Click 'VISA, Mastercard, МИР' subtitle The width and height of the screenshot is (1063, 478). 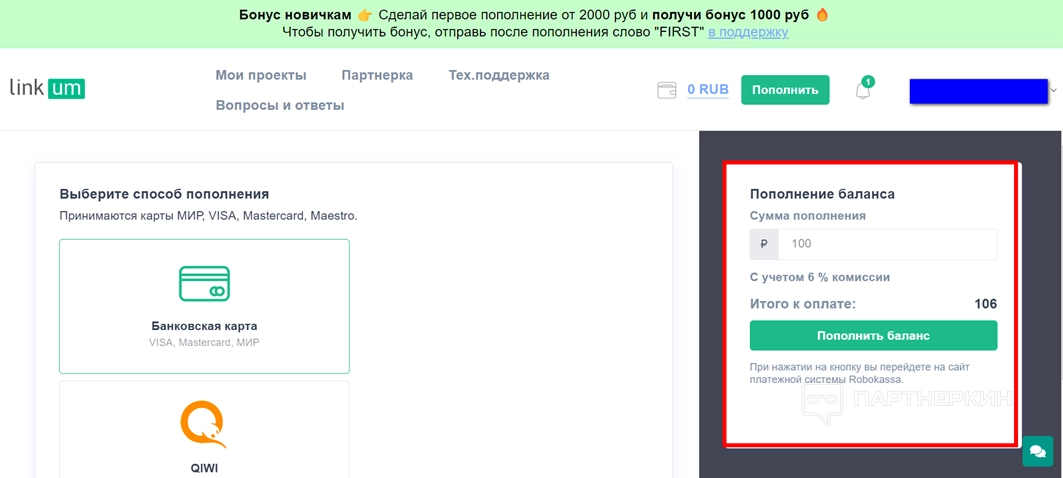click(204, 342)
